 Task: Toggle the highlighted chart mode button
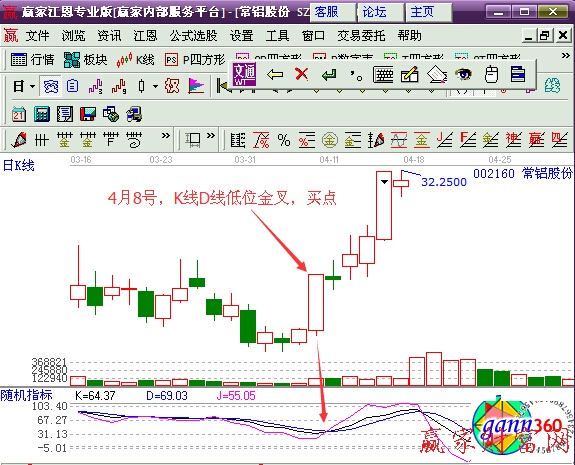click(x=51, y=87)
